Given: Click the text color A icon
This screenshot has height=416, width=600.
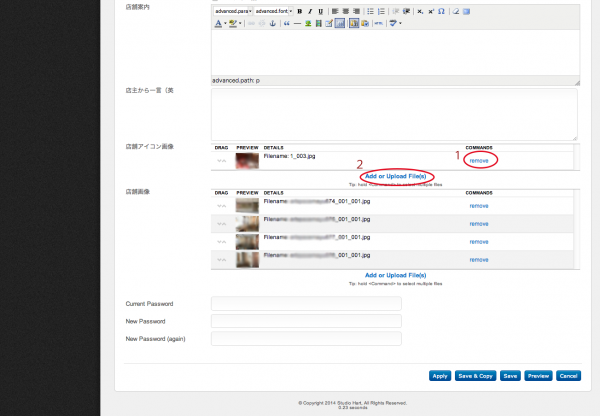Looking at the screenshot, I should pos(218,23).
